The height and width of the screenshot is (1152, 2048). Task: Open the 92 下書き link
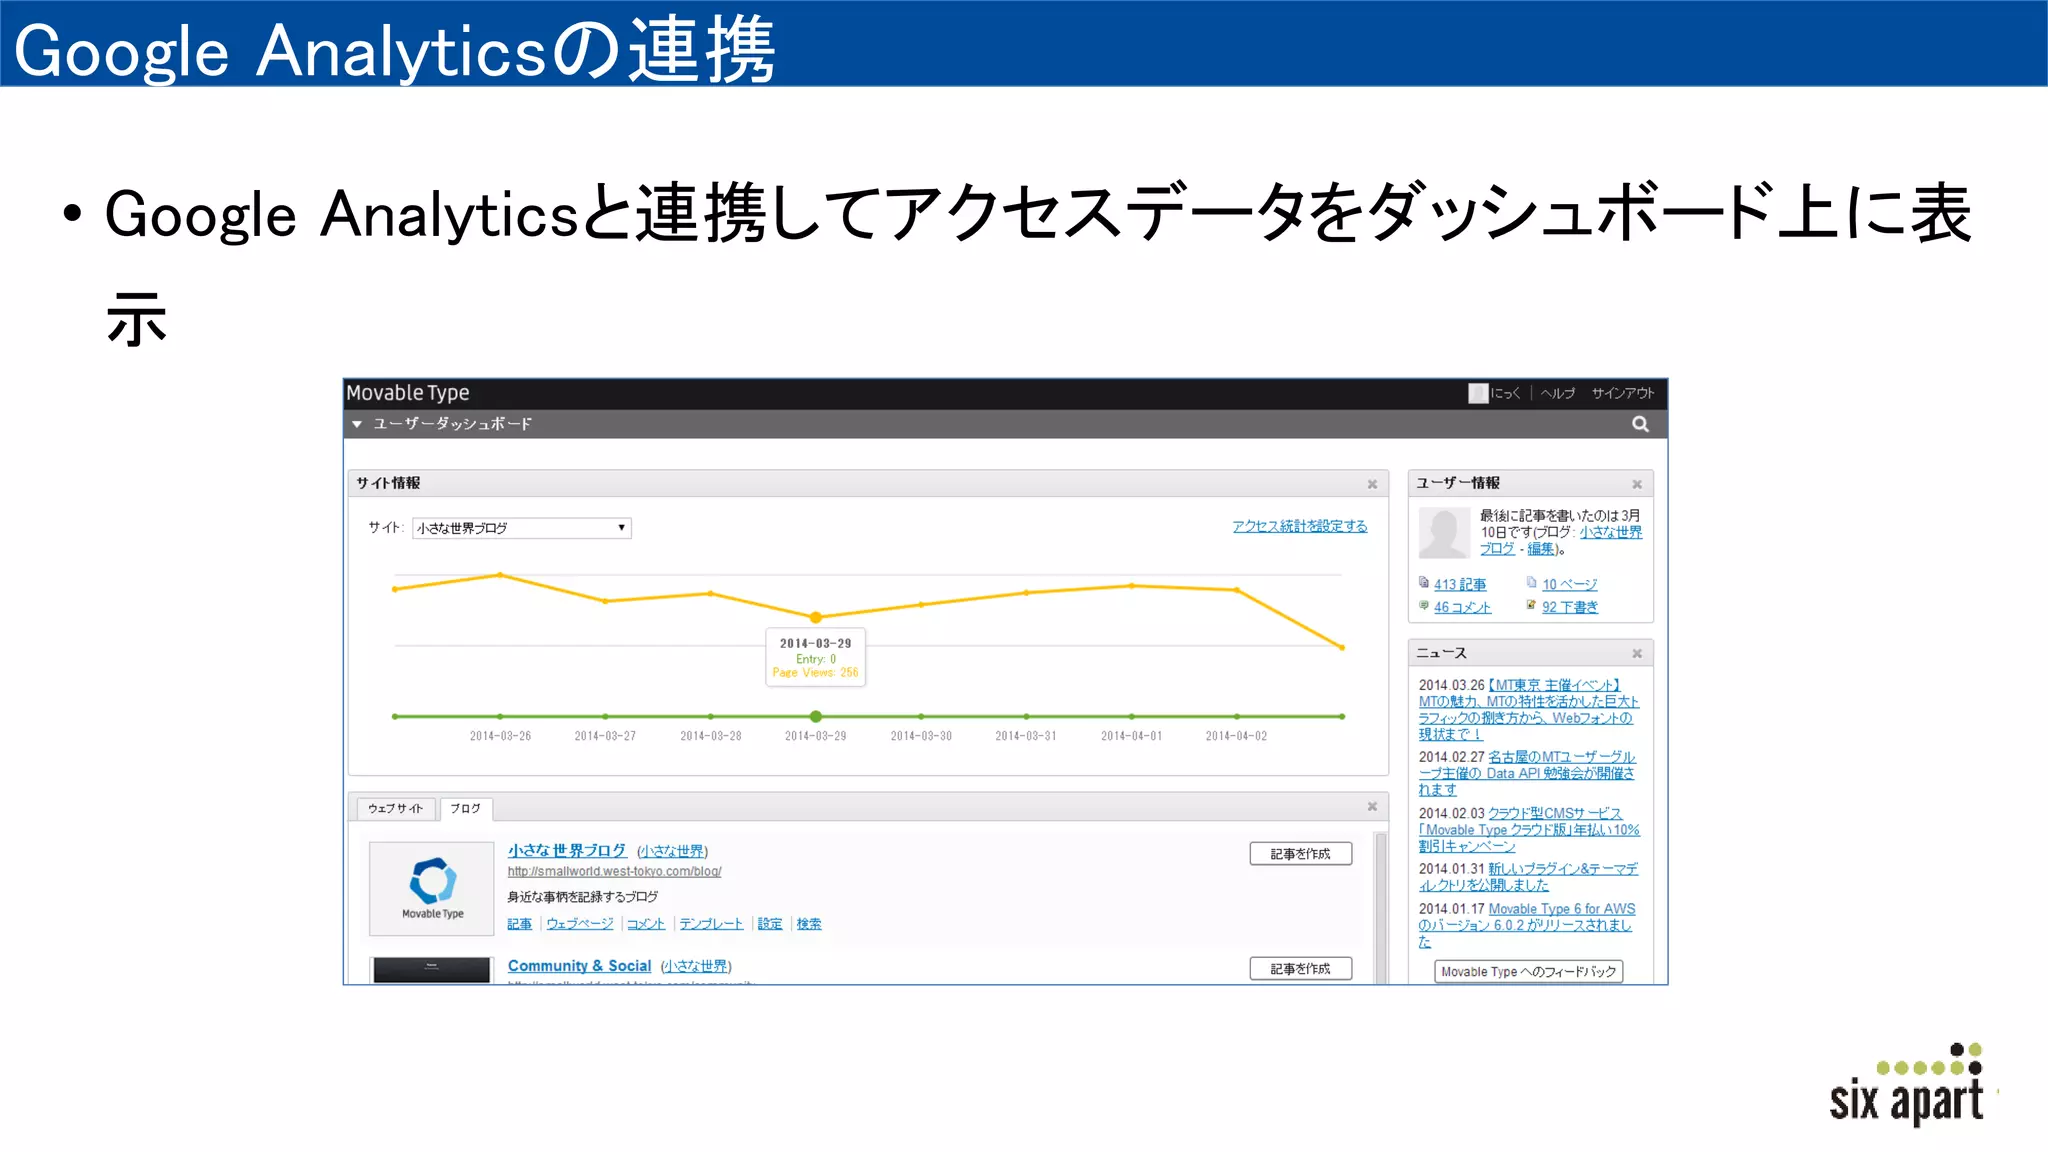pos(1570,607)
